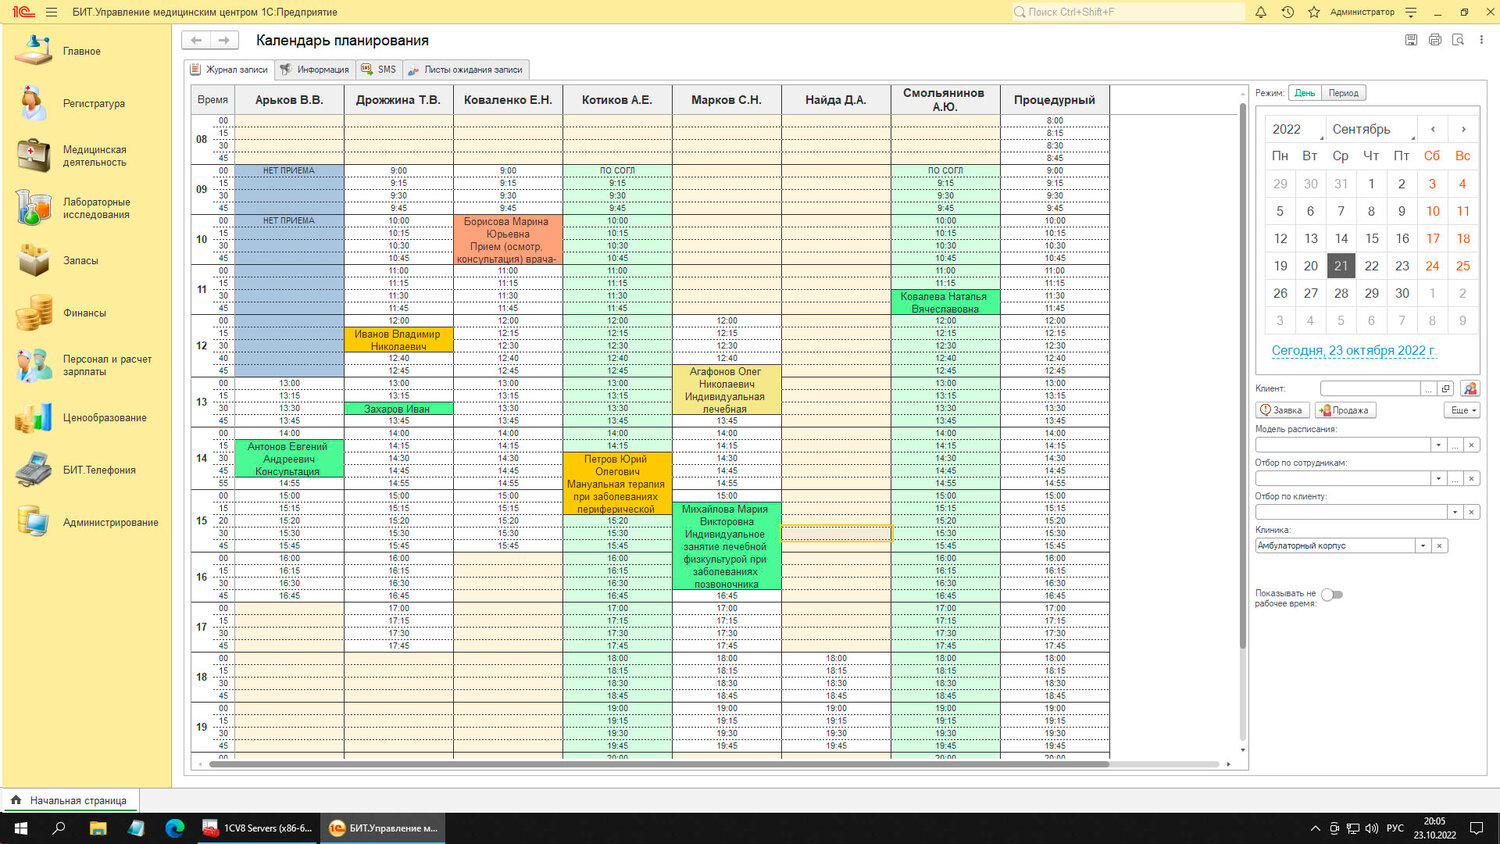Viewport: 1500px width, 844px height.
Task: Click the client card icon beside Клиент
Action: coord(1469,388)
